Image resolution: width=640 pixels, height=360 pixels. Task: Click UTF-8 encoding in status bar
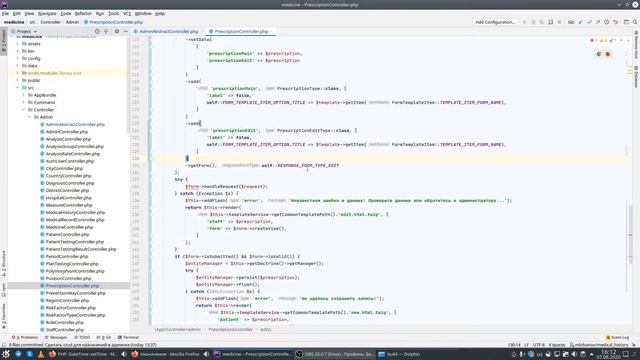coord(539,345)
